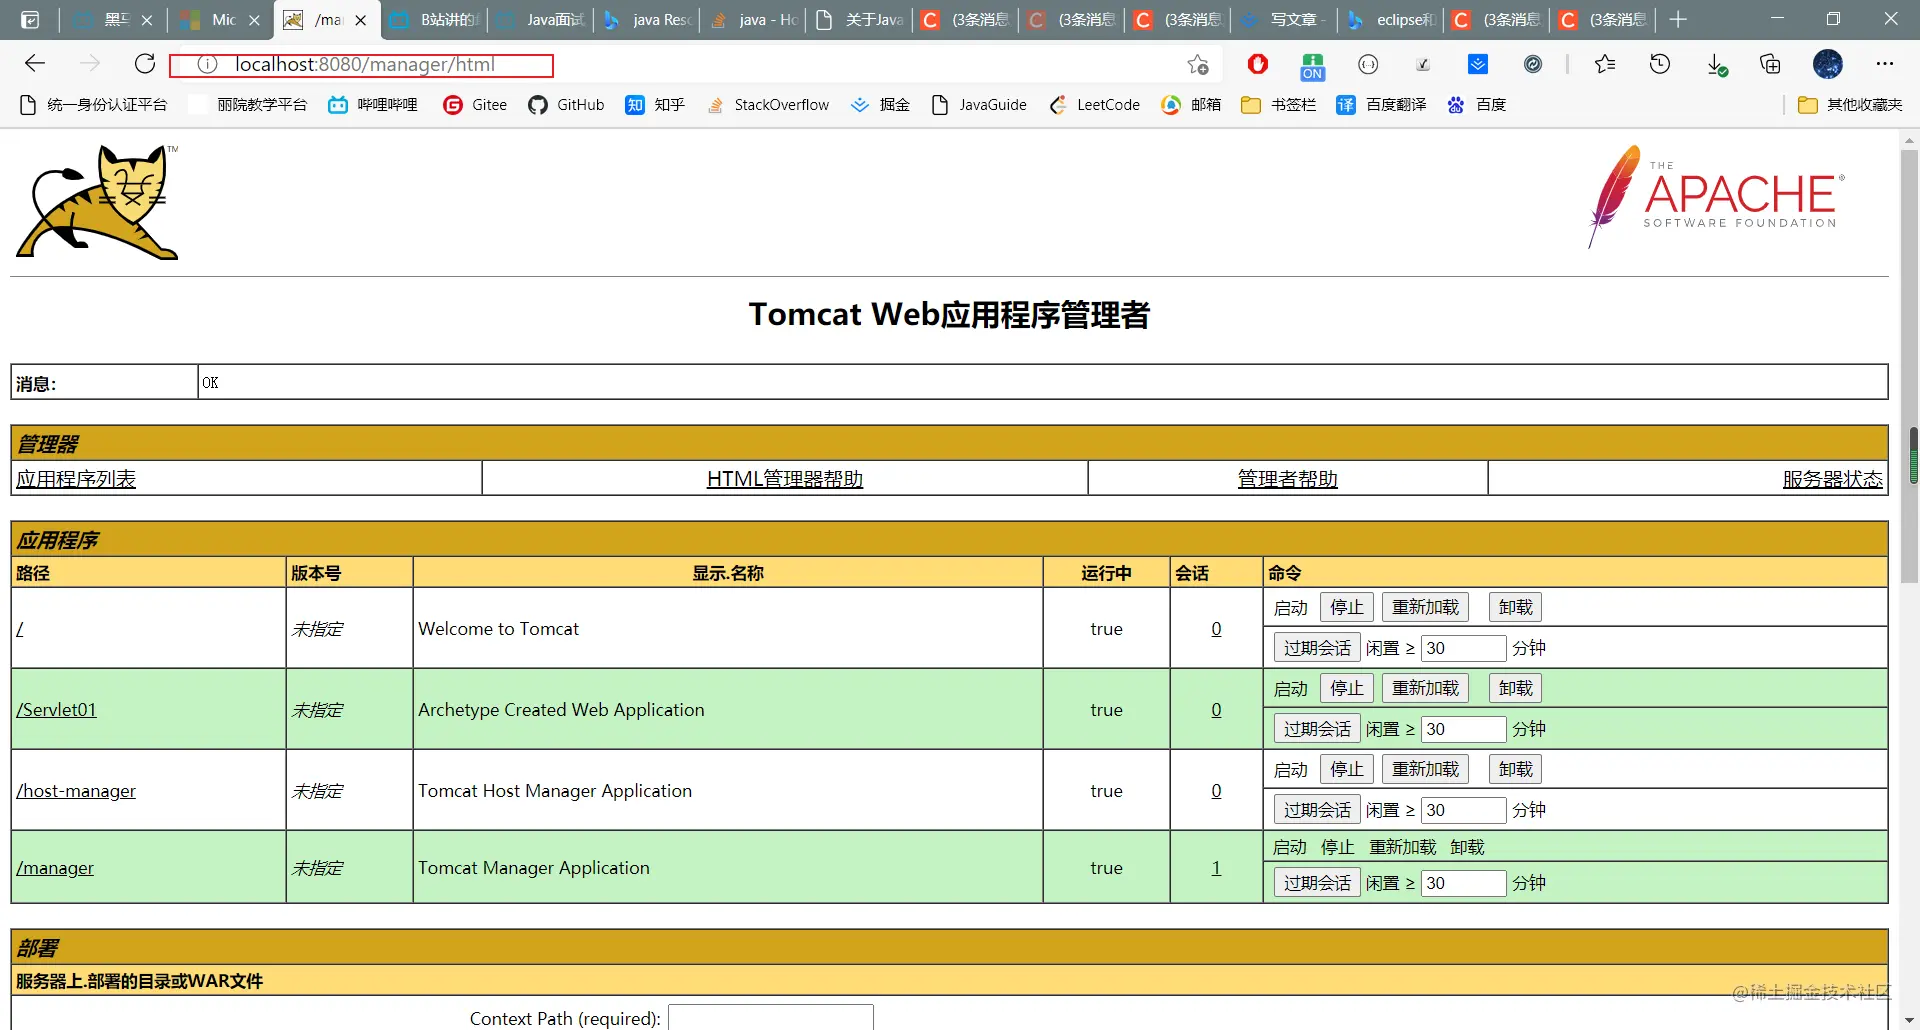
Task: Open the /Servlet01 path link
Action: [57, 710]
